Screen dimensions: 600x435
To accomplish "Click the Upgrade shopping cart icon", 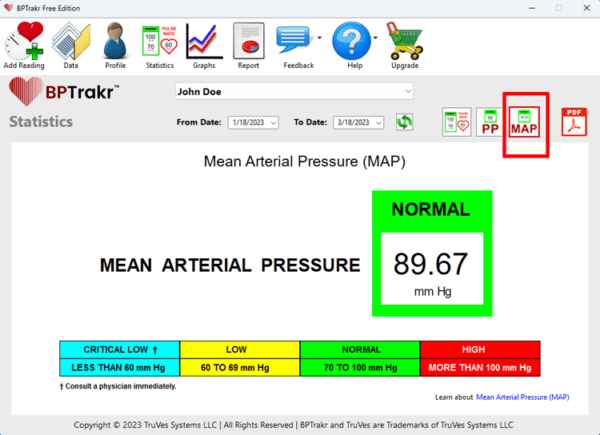I will [404, 40].
